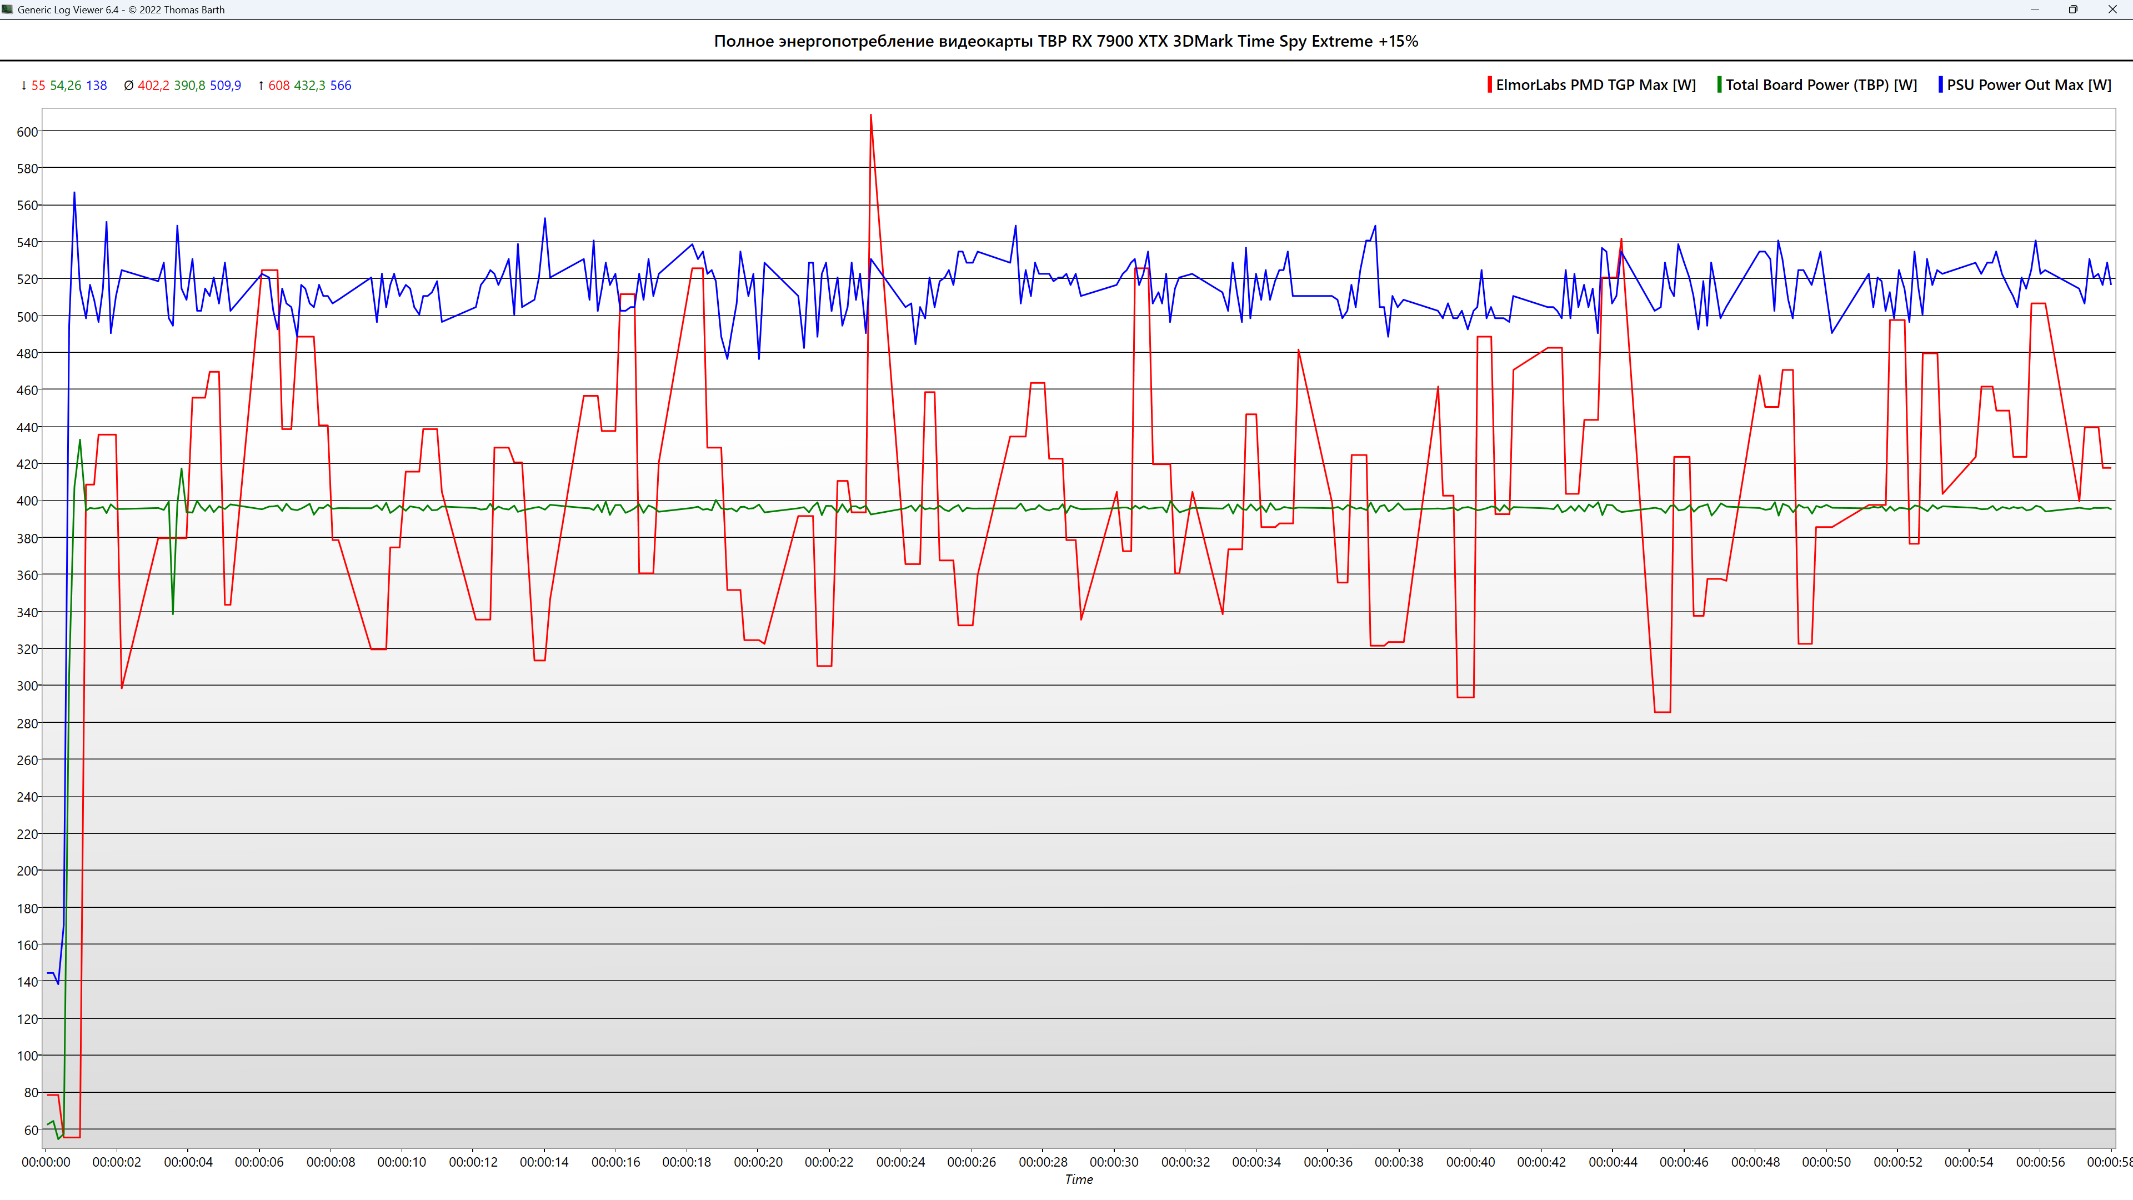
Task: Click the minimum values down-arrow icon
Action: (23, 86)
